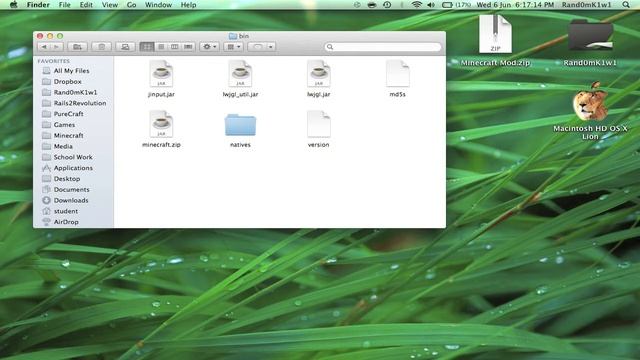Switch to column view
This screenshot has height=360, width=640.
pyautogui.click(x=174, y=47)
